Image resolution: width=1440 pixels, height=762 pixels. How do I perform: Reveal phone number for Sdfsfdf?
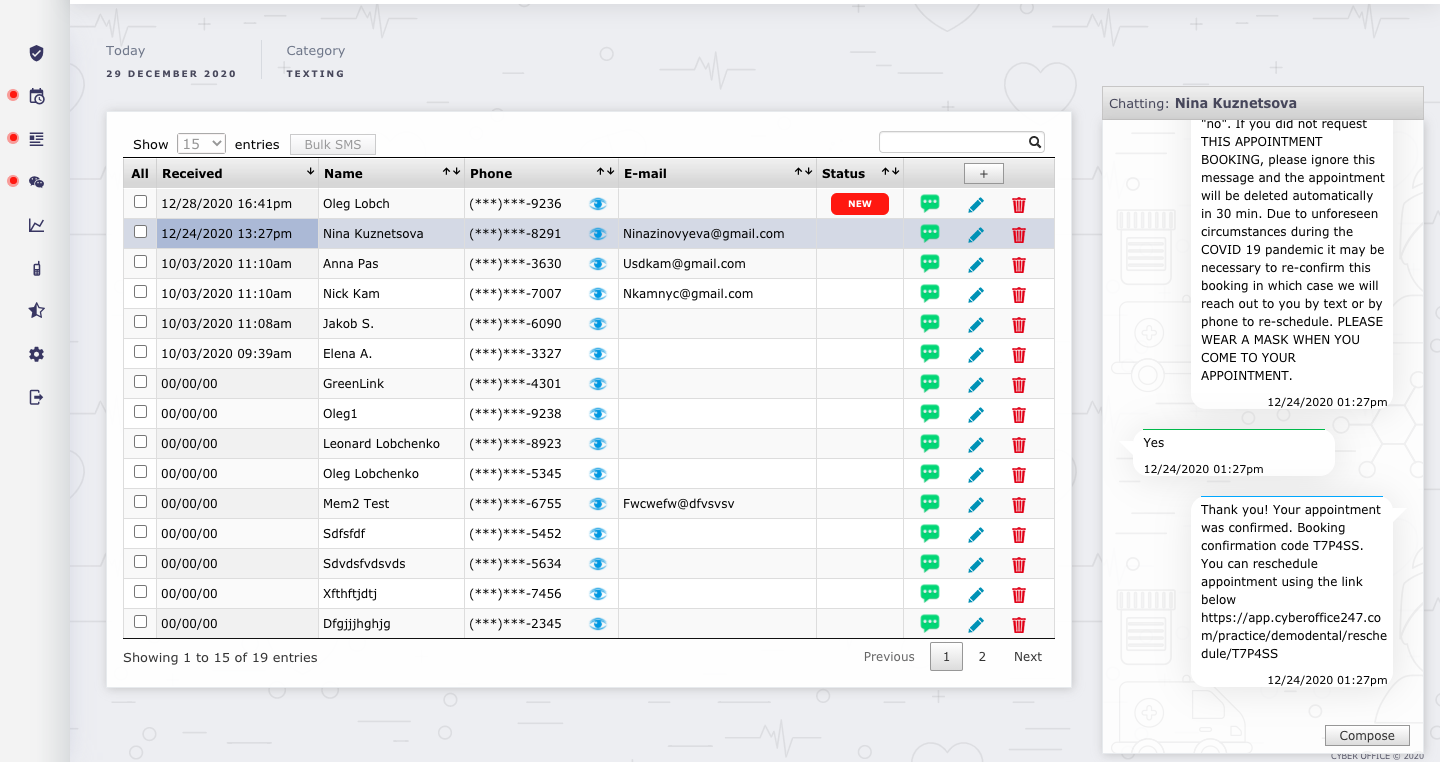coord(598,534)
